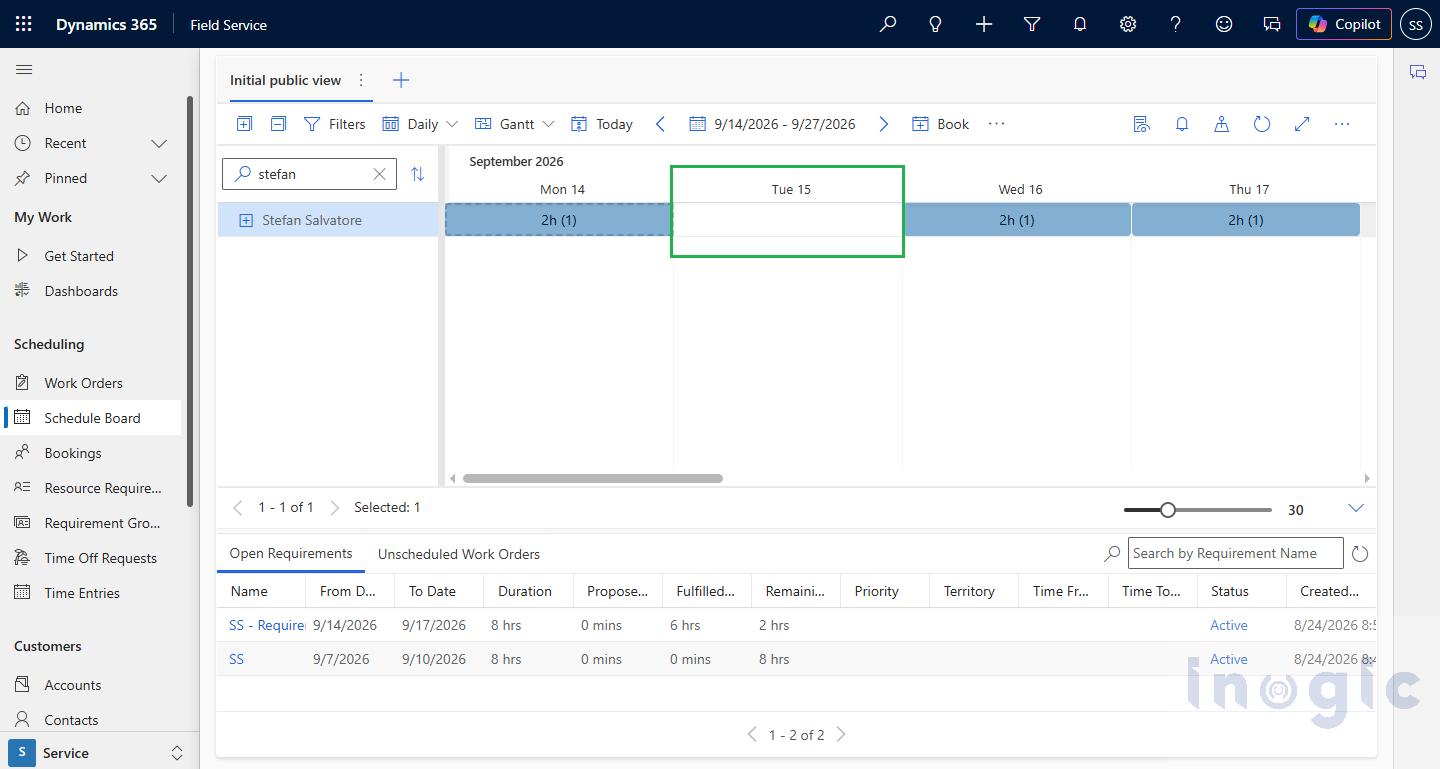Click the resource sort arrows icon
1440x769 pixels.
point(418,174)
